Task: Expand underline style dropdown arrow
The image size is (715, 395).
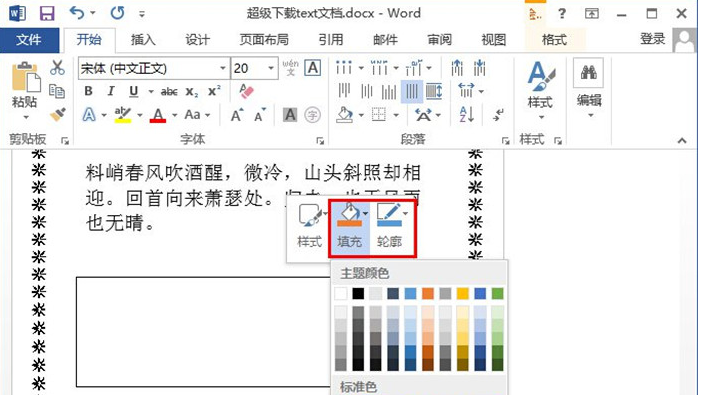Action: (x=150, y=92)
